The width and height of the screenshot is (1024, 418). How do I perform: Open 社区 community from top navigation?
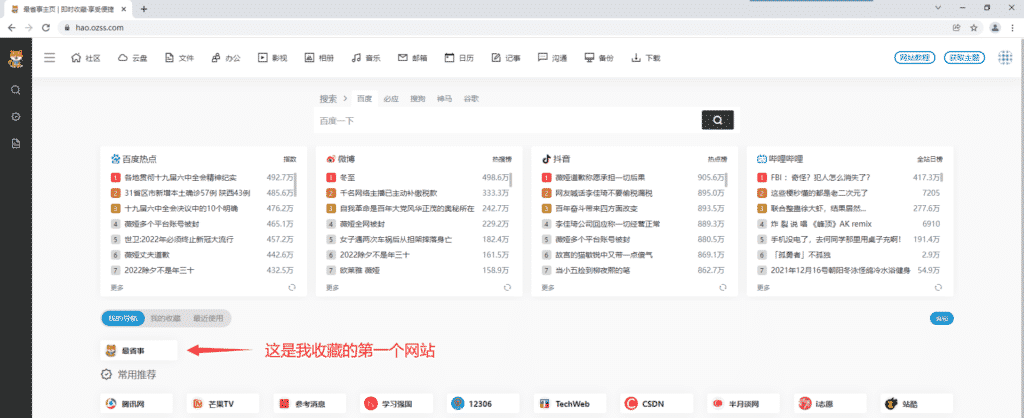pos(85,57)
